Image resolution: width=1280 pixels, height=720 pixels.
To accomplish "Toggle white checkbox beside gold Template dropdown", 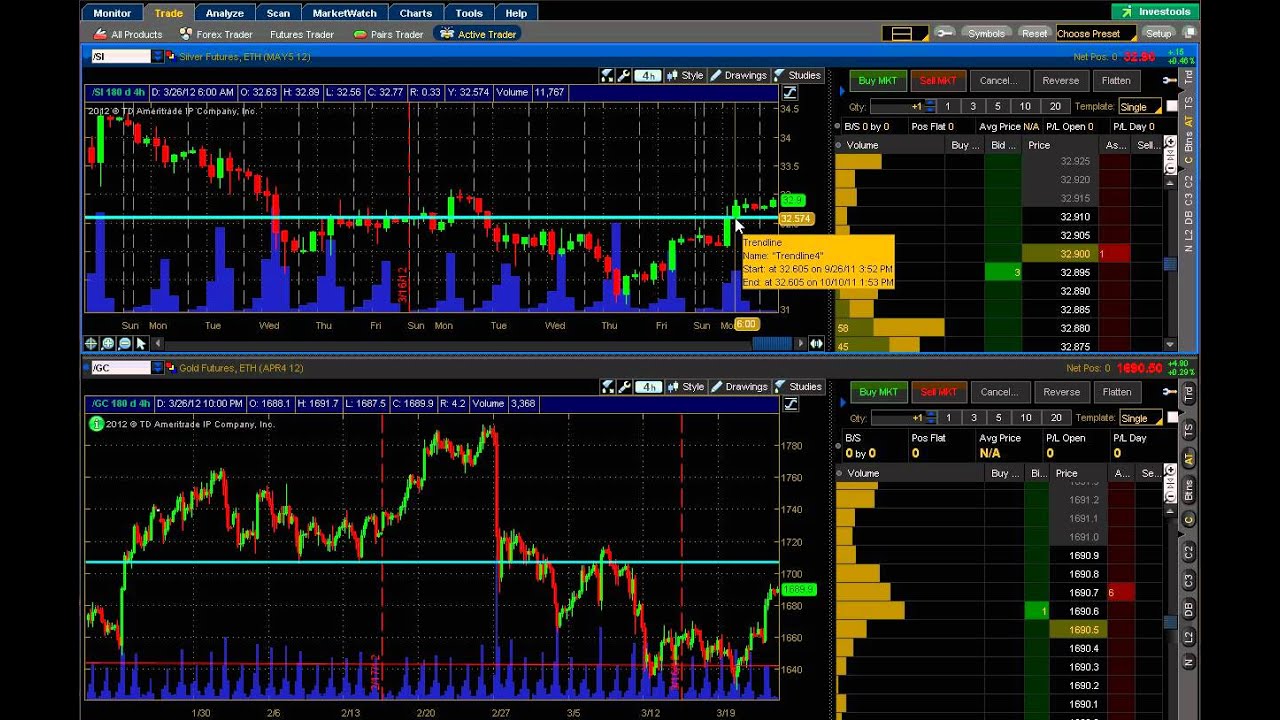I will pos(1172,417).
